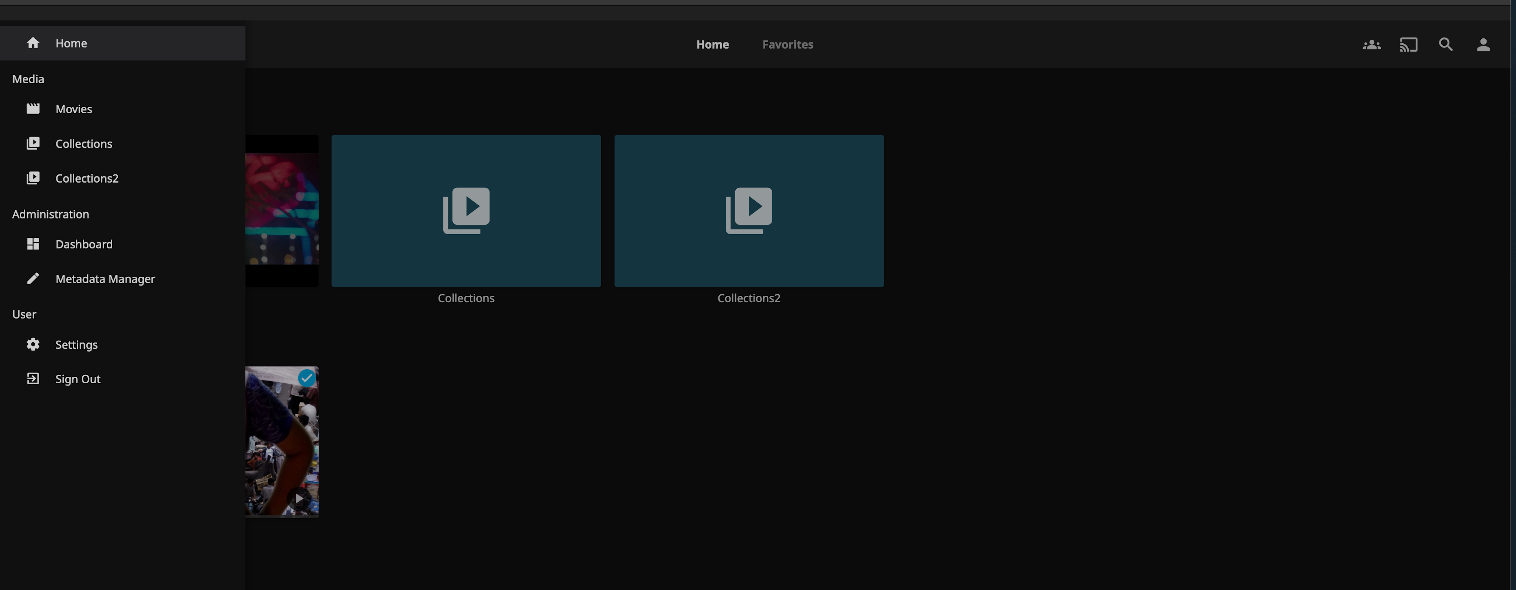Click the Home house icon in sidebar
The width and height of the screenshot is (1516, 590).
[x=33, y=43]
